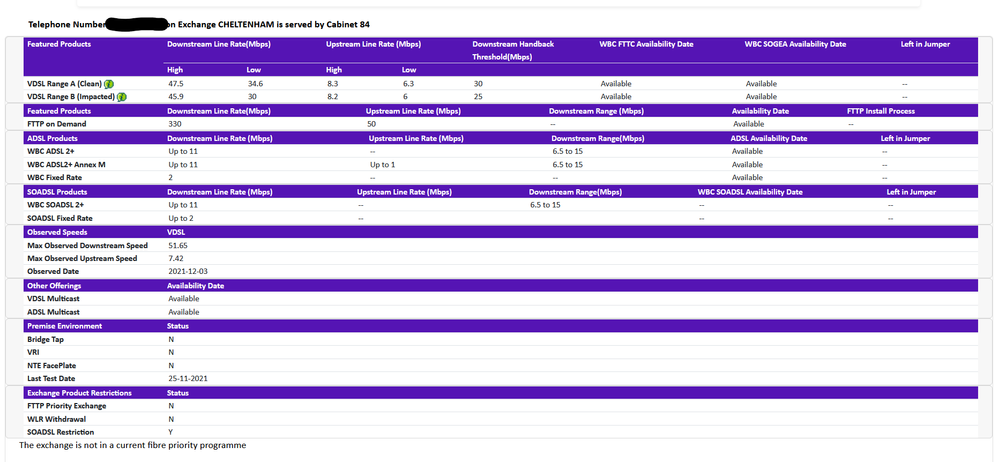This screenshot has height=462, width=999.
Task: Click the FTTP on Demand row label
Action: [x=57, y=124]
